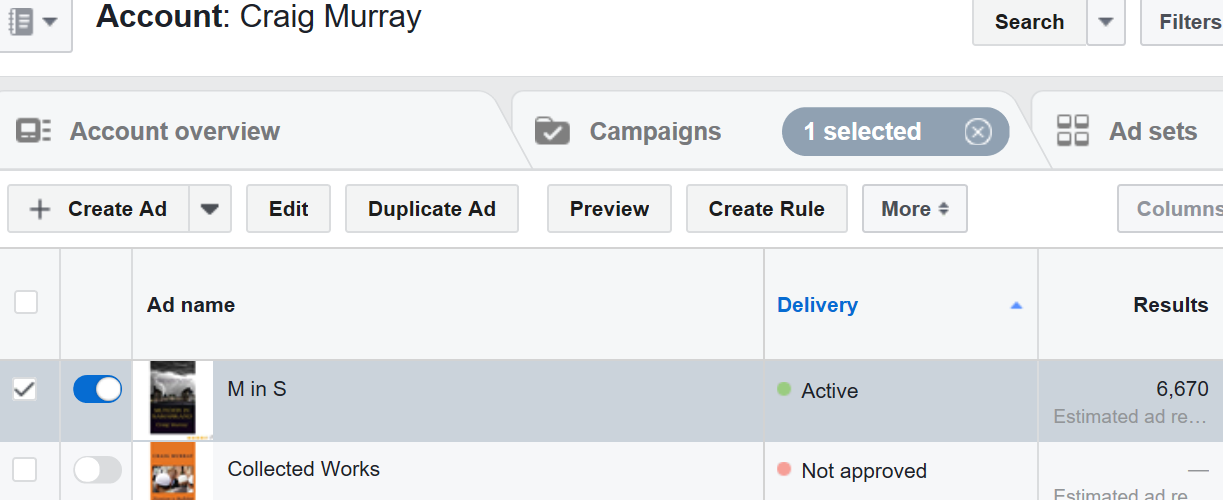Switch to the Account overview tab
The height and width of the screenshot is (500, 1223).
coord(175,131)
